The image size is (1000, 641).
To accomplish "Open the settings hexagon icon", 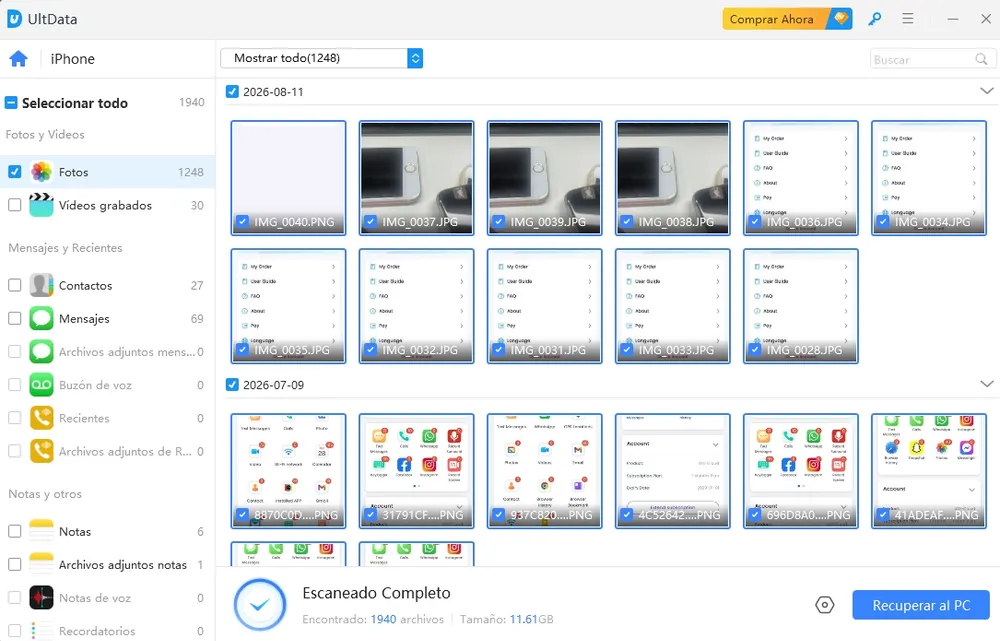I will pyautogui.click(x=825, y=605).
